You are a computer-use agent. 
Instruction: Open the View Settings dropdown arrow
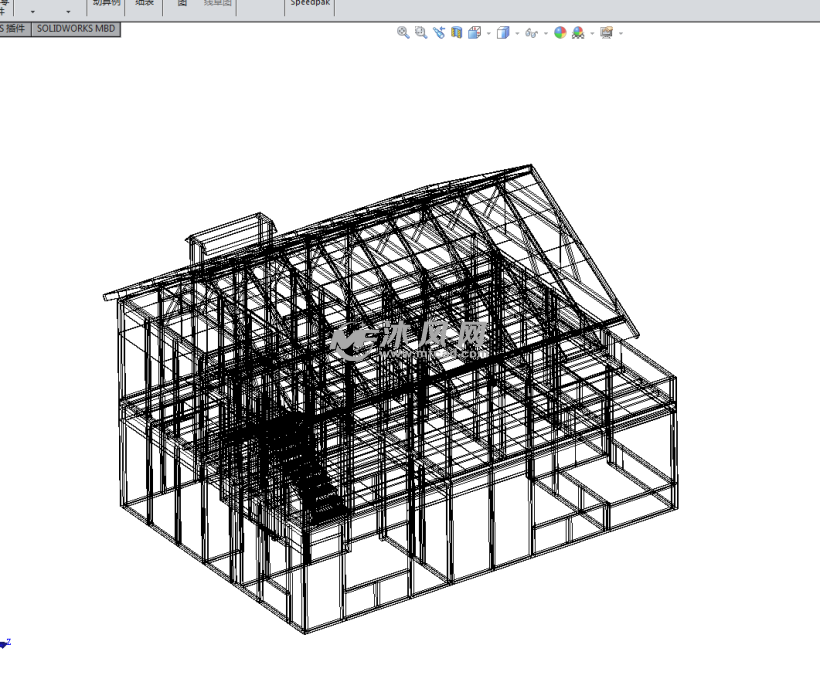(x=618, y=33)
